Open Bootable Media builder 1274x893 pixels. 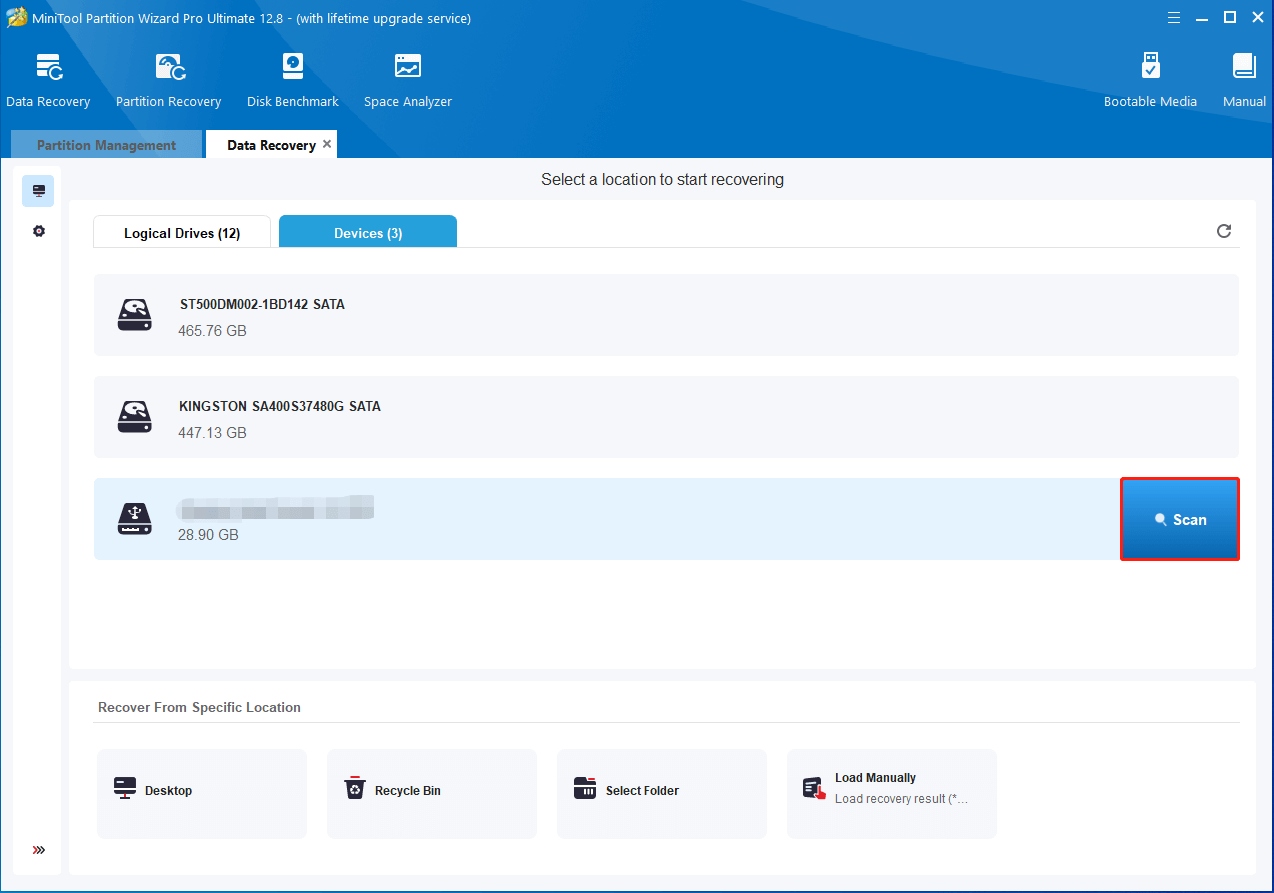click(x=1150, y=80)
